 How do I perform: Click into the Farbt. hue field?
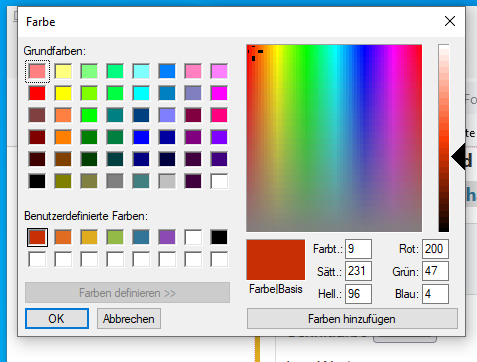point(358,249)
